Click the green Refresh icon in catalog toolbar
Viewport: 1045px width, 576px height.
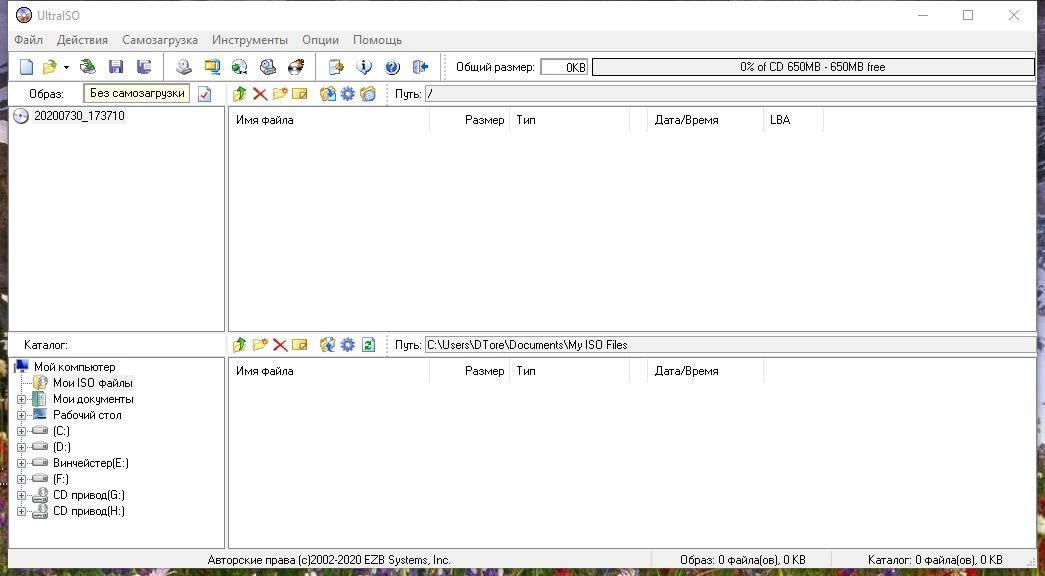coord(368,345)
